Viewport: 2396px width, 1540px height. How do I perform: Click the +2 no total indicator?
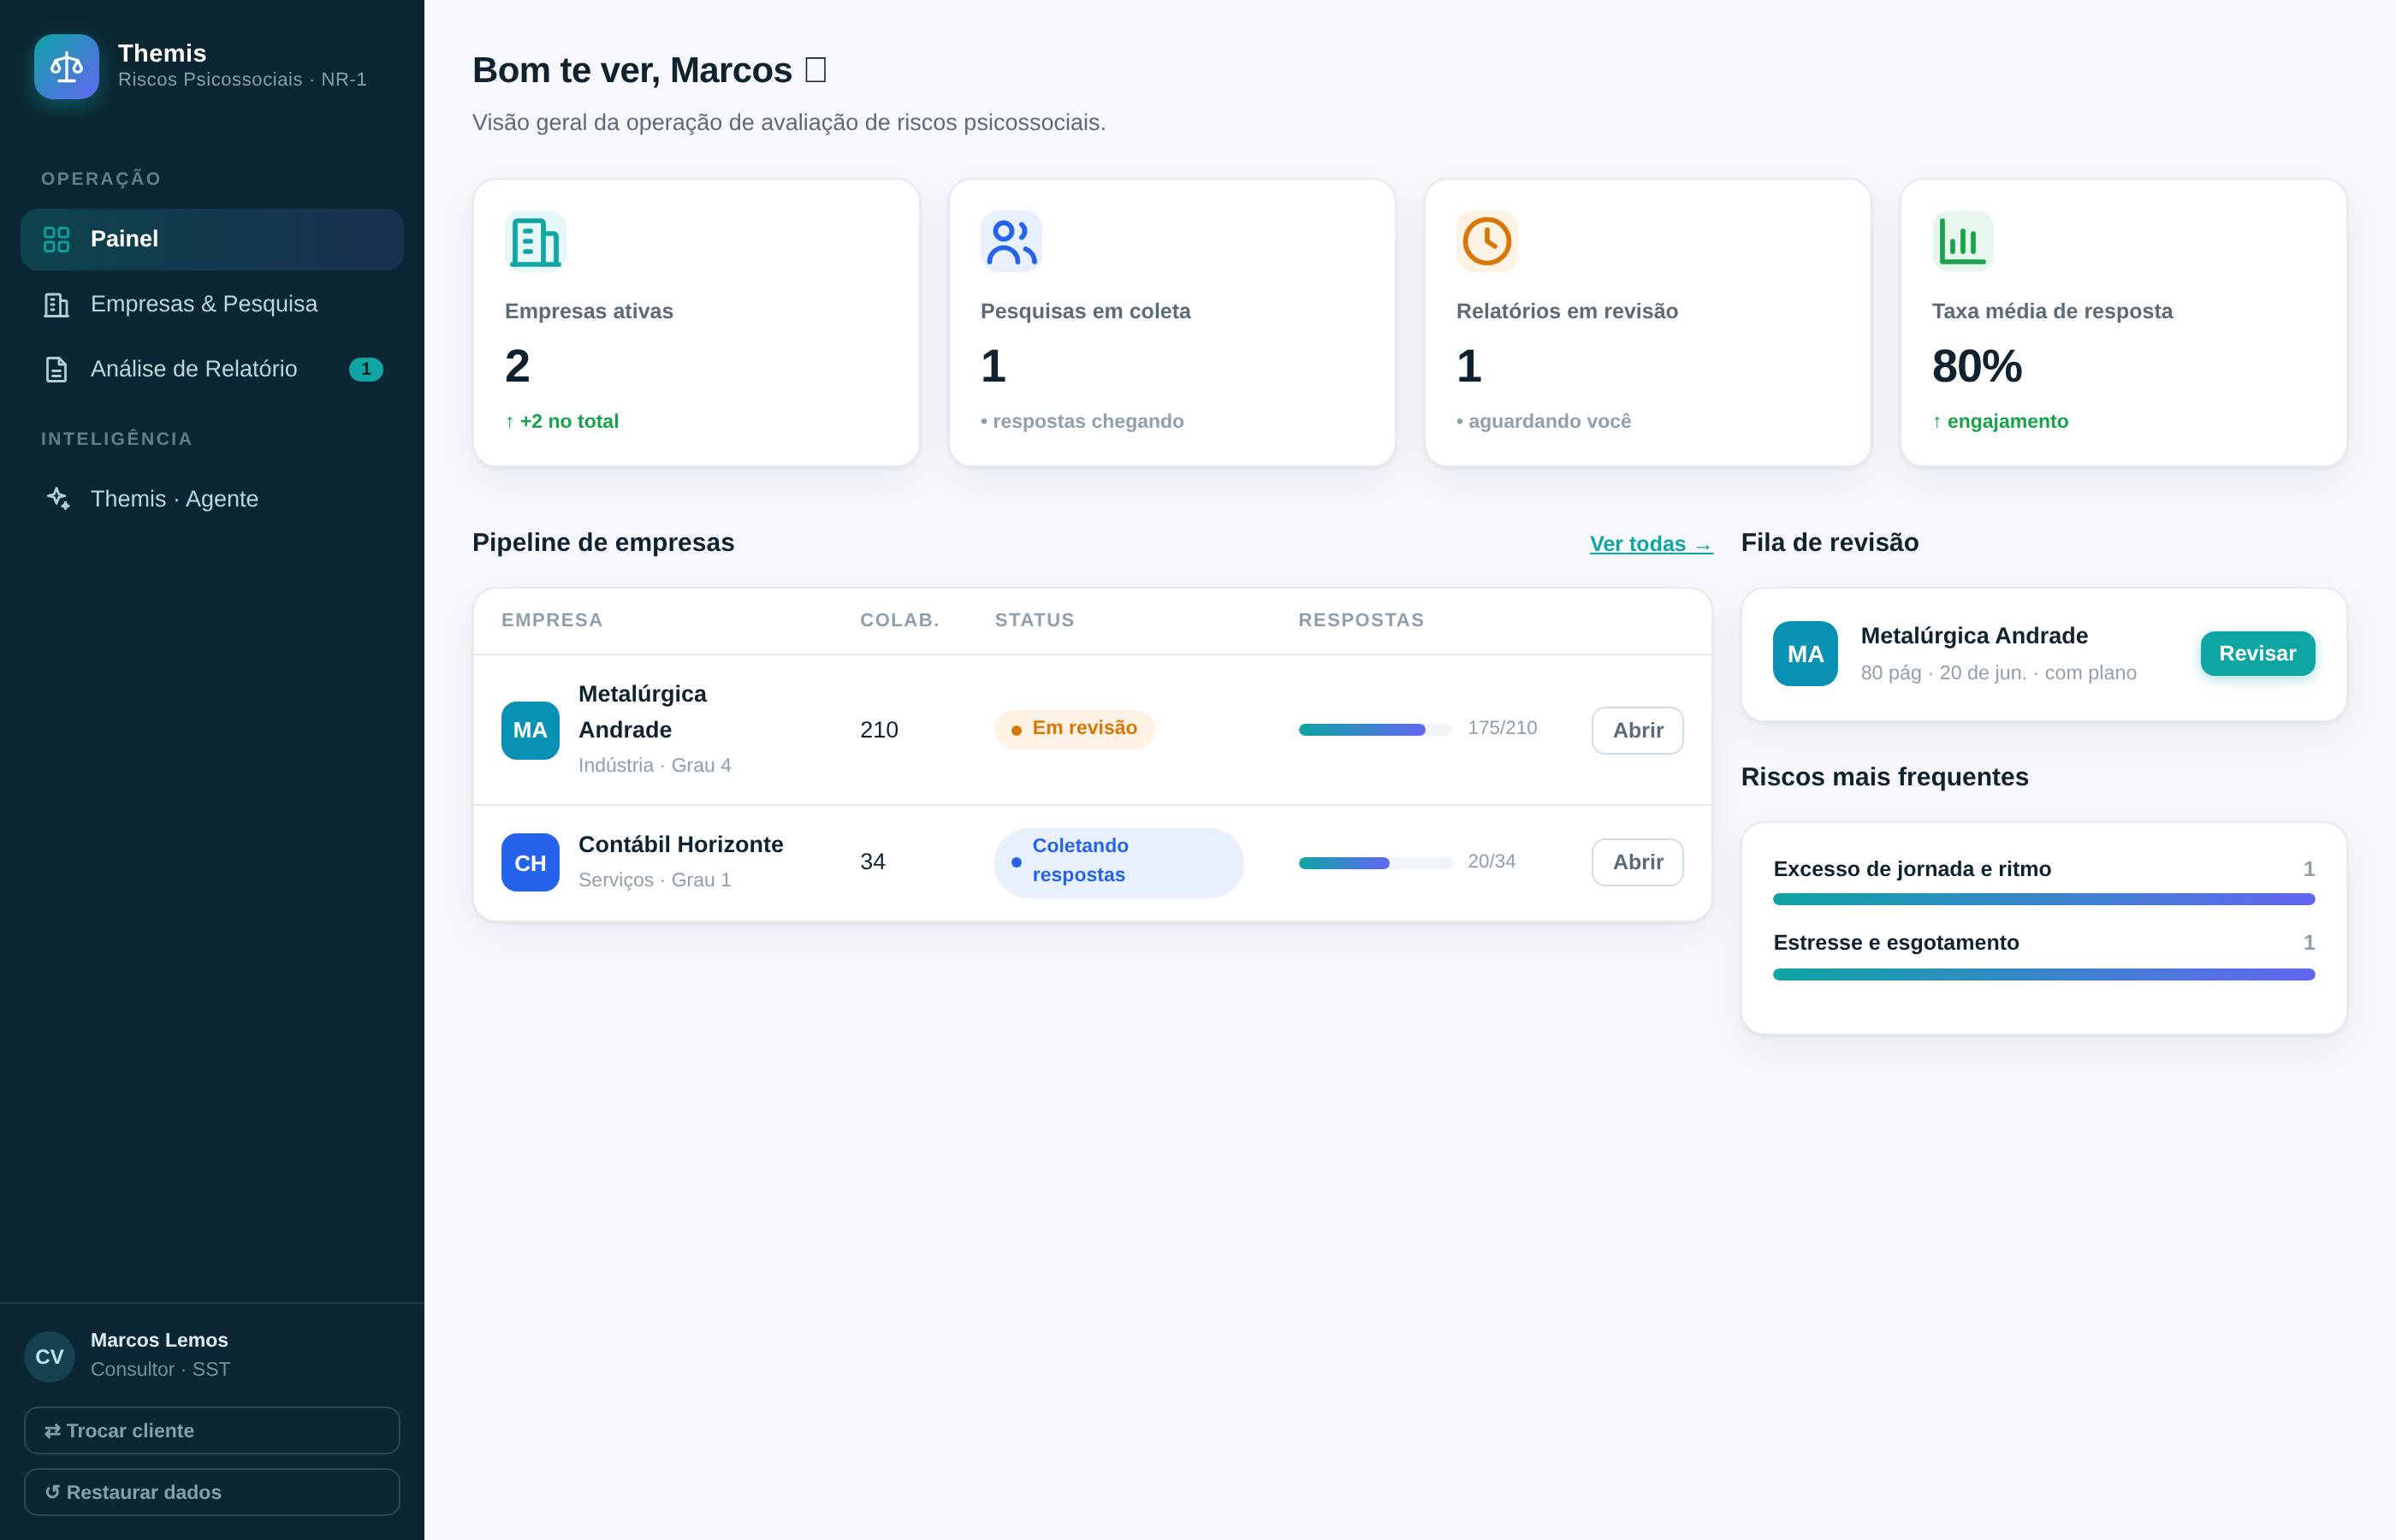[562, 421]
